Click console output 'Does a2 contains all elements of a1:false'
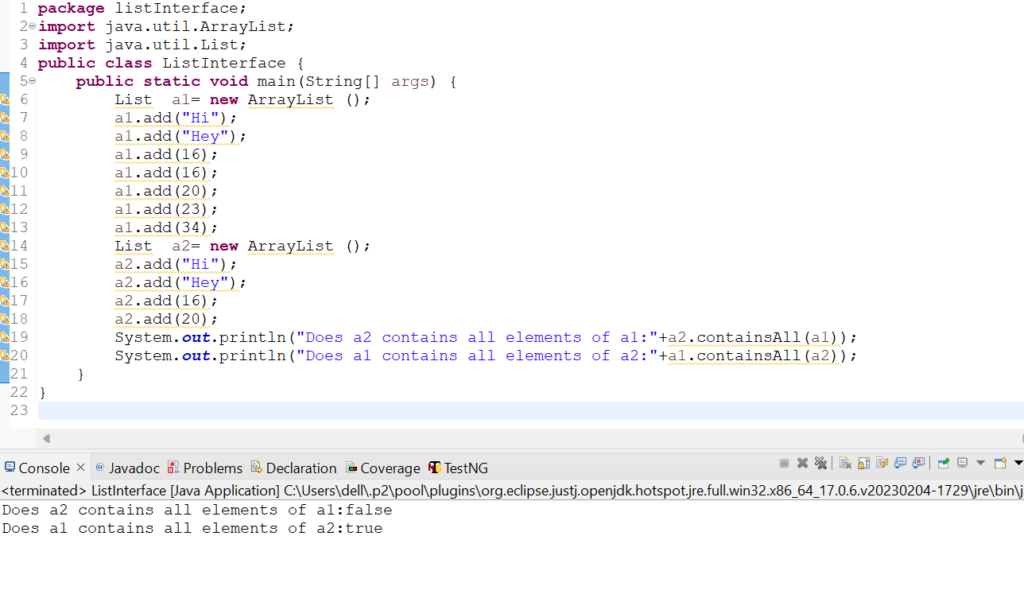Image resolution: width=1024 pixels, height=602 pixels. click(197, 510)
